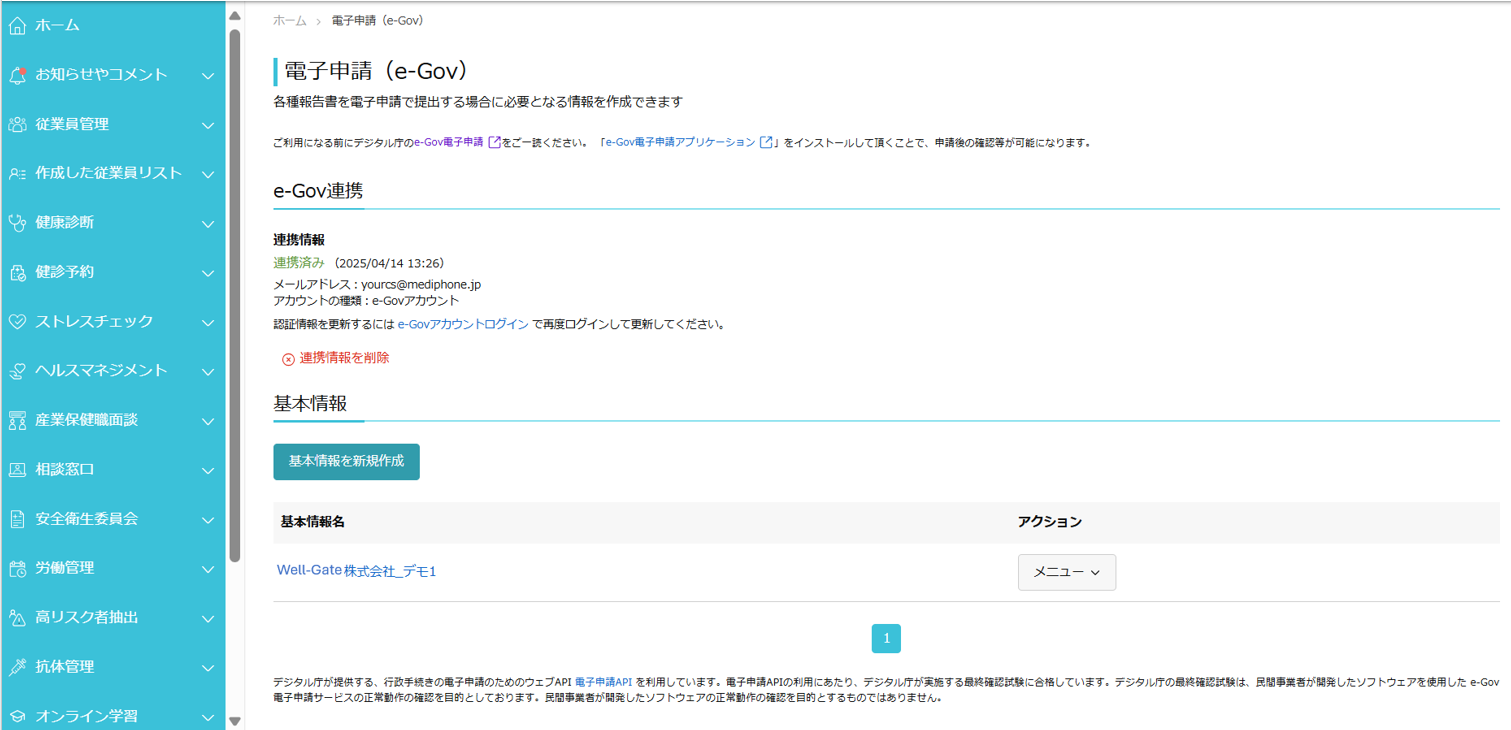1511x730 pixels.
Task: Click the clock icon for 労働管理
Action: pos(17,569)
